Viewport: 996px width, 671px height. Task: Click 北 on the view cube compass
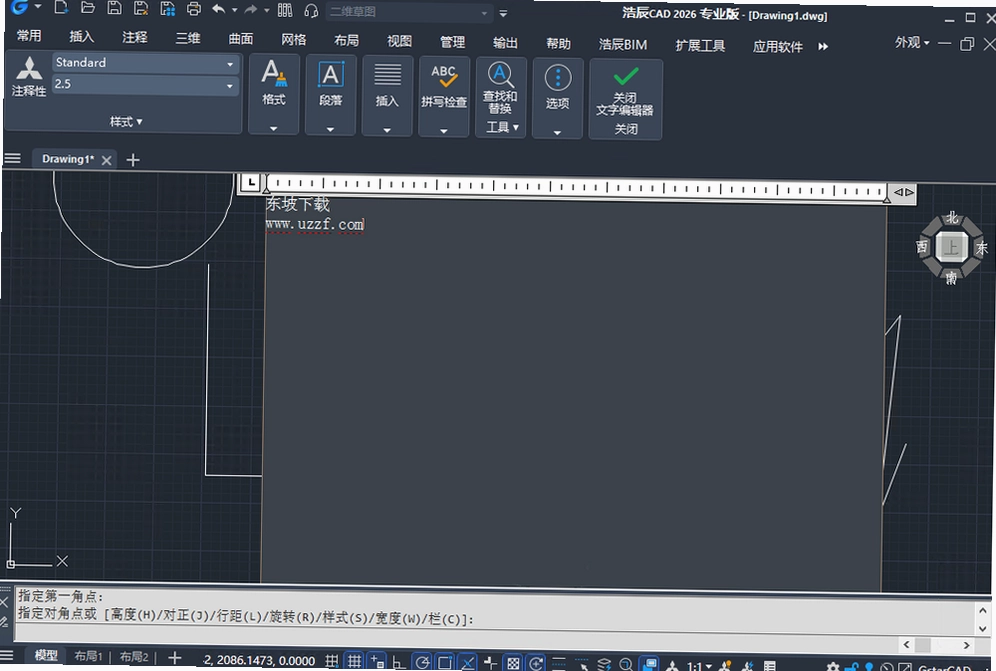[952, 218]
